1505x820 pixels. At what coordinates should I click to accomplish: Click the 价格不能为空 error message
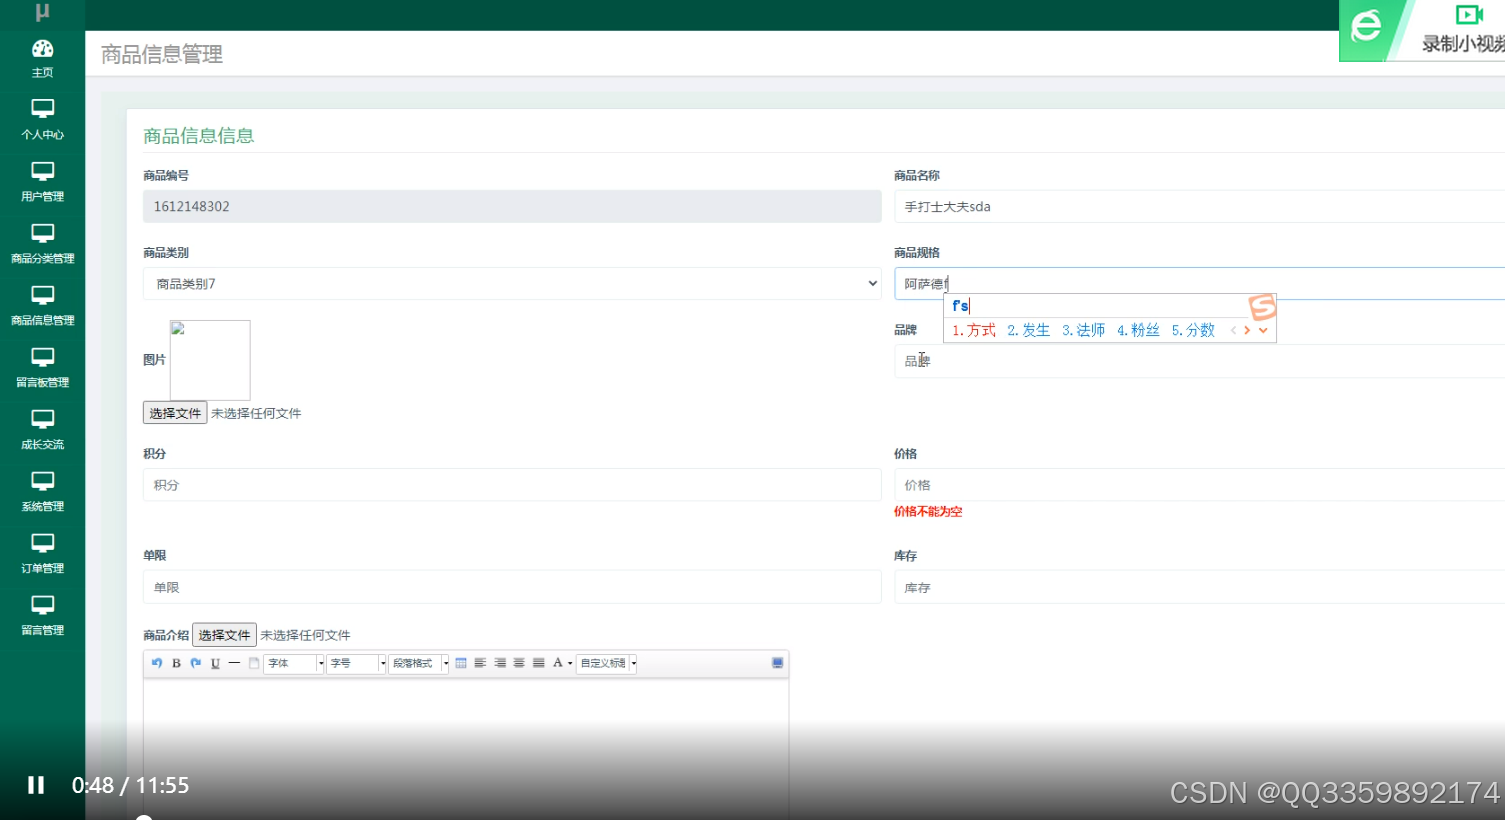click(x=928, y=511)
